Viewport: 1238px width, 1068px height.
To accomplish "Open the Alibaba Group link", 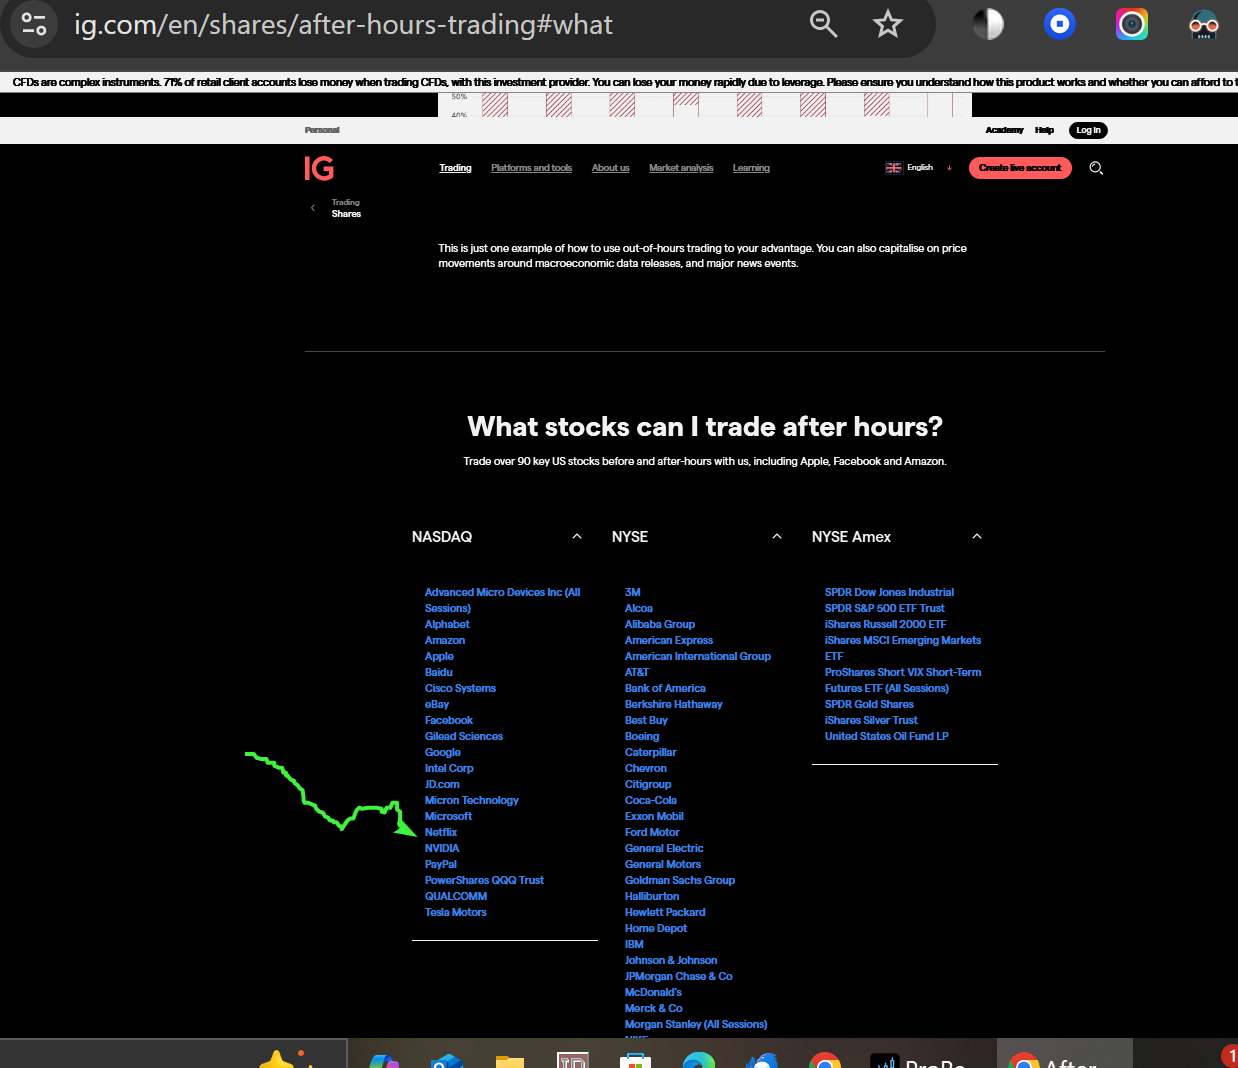I will [x=660, y=624].
